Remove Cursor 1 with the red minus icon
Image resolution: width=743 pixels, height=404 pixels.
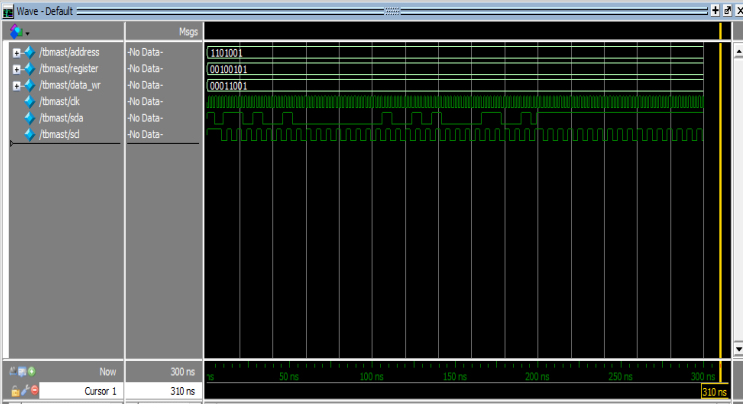click(x=35, y=391)
